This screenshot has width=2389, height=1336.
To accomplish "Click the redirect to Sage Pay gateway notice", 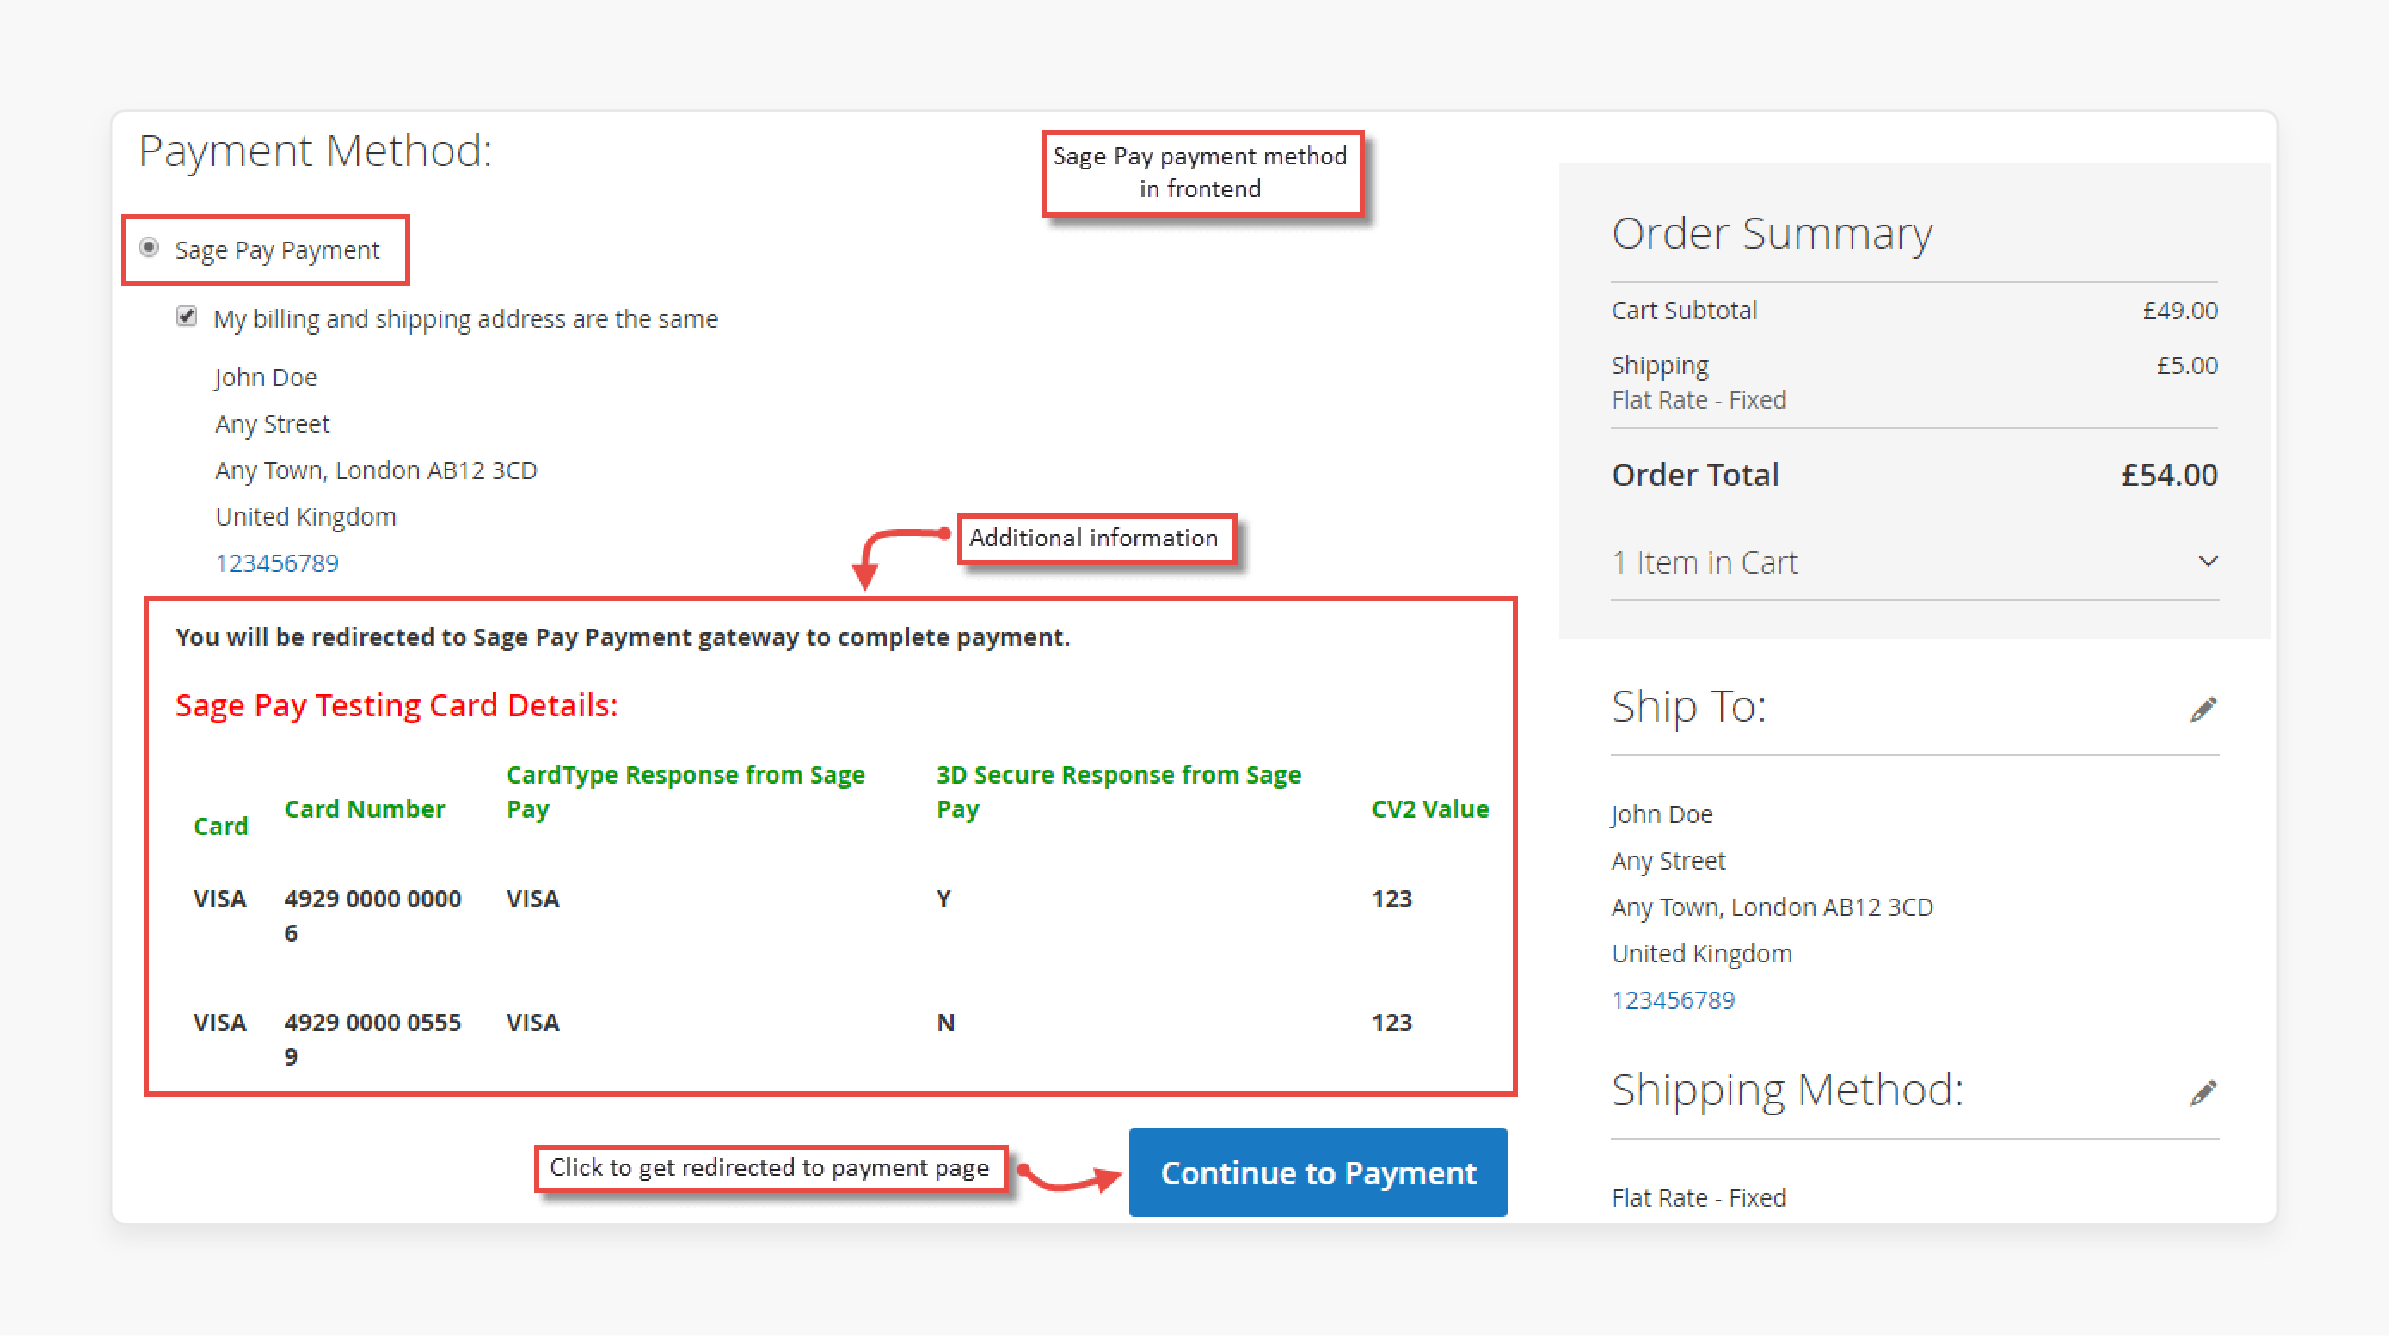I will pos(622,637).
